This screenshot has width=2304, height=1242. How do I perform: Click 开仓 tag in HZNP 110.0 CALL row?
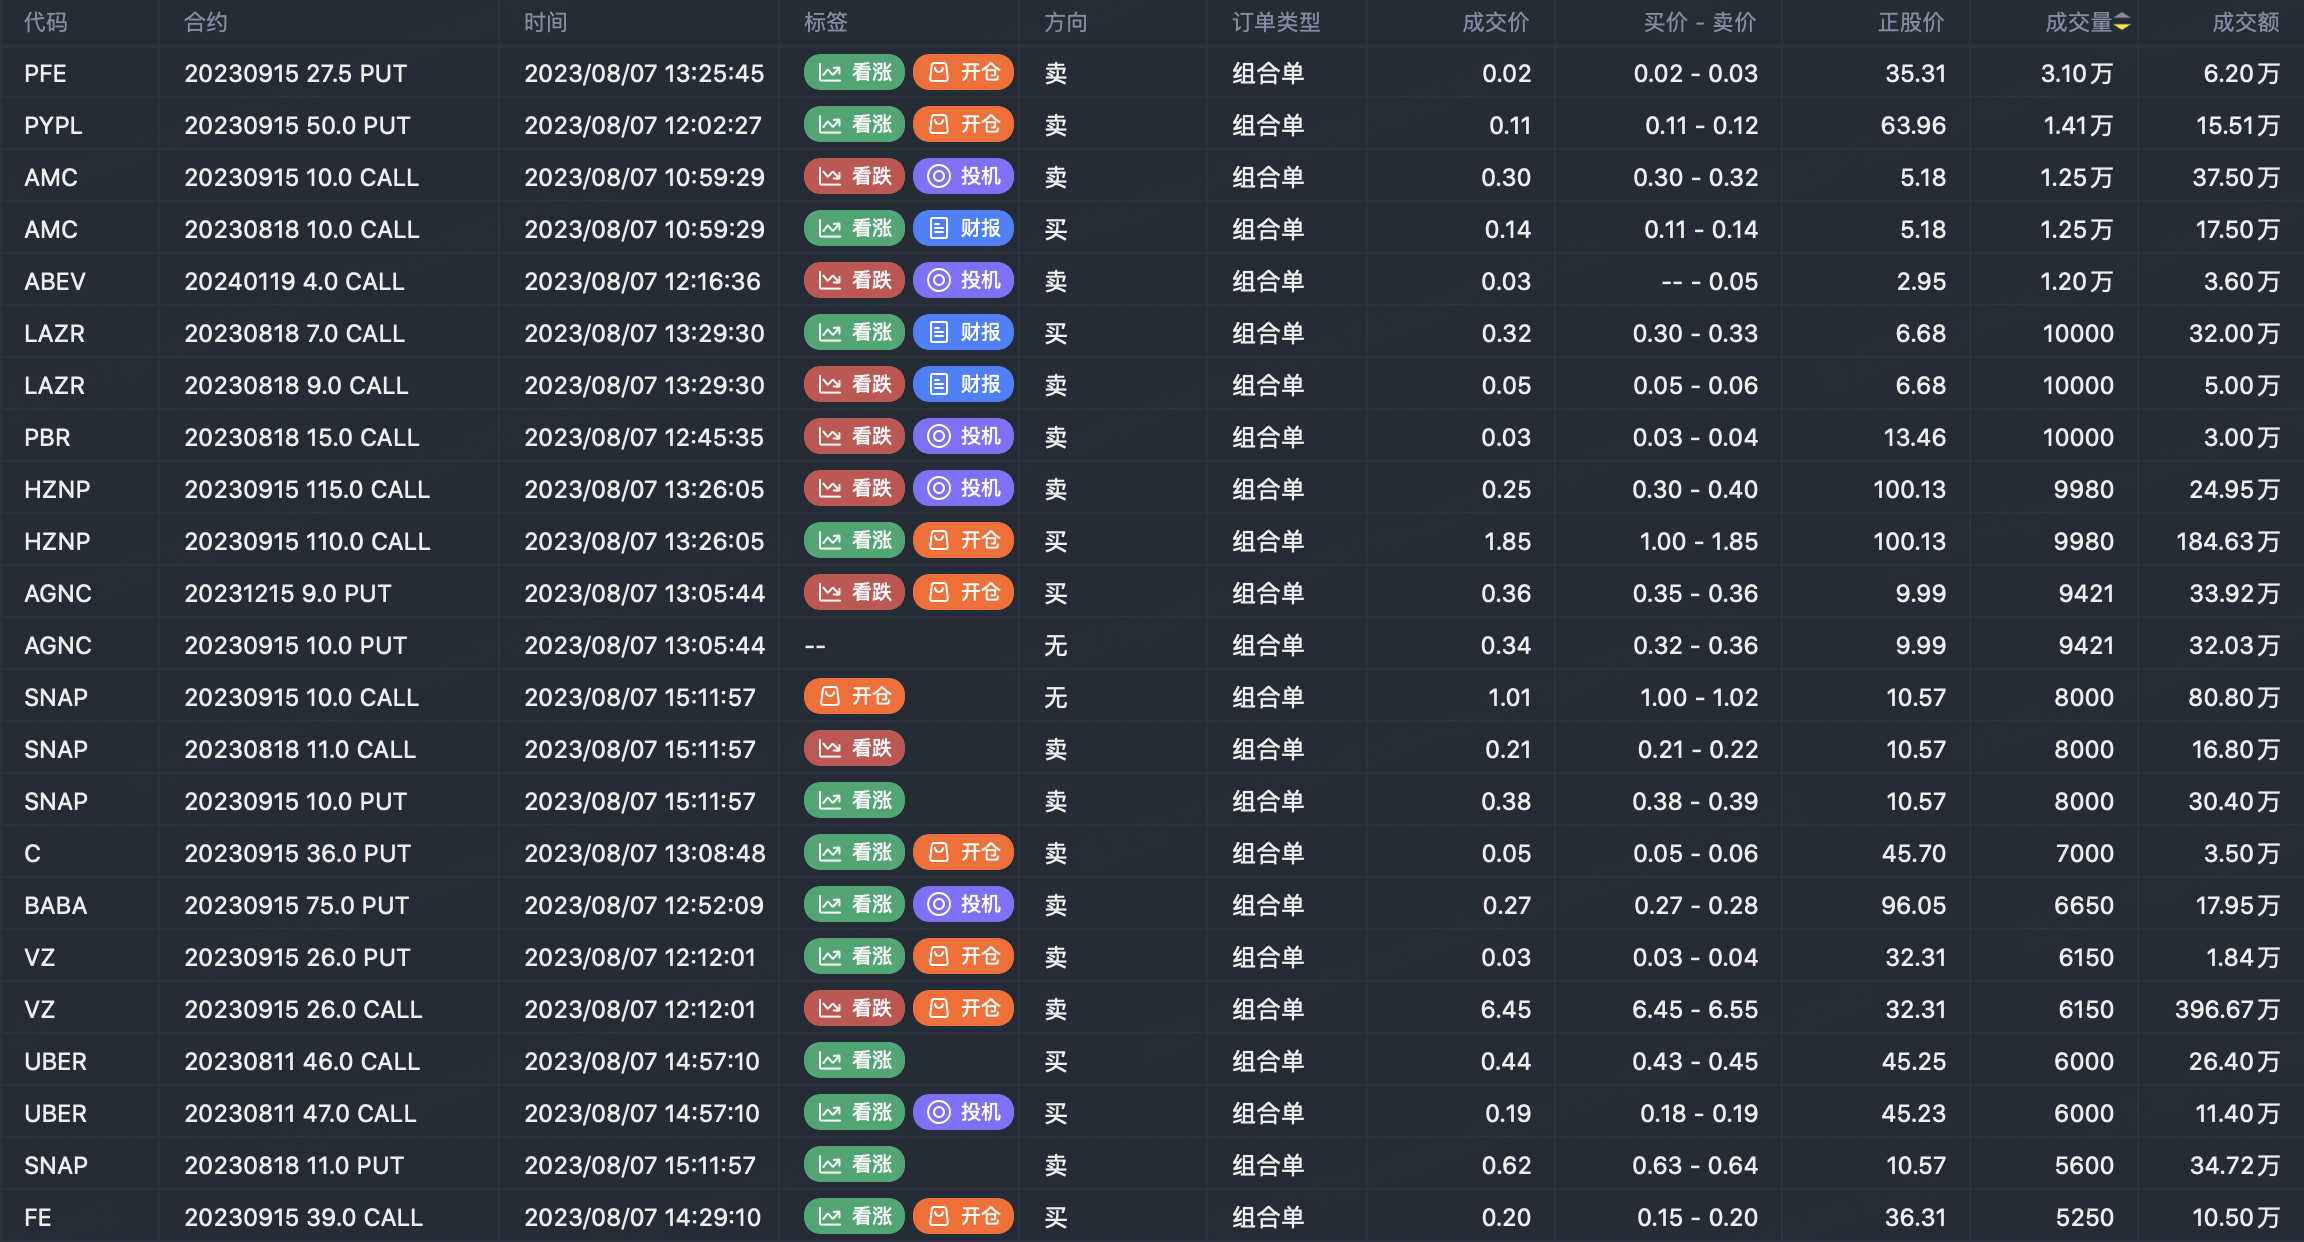coord(963,540)
